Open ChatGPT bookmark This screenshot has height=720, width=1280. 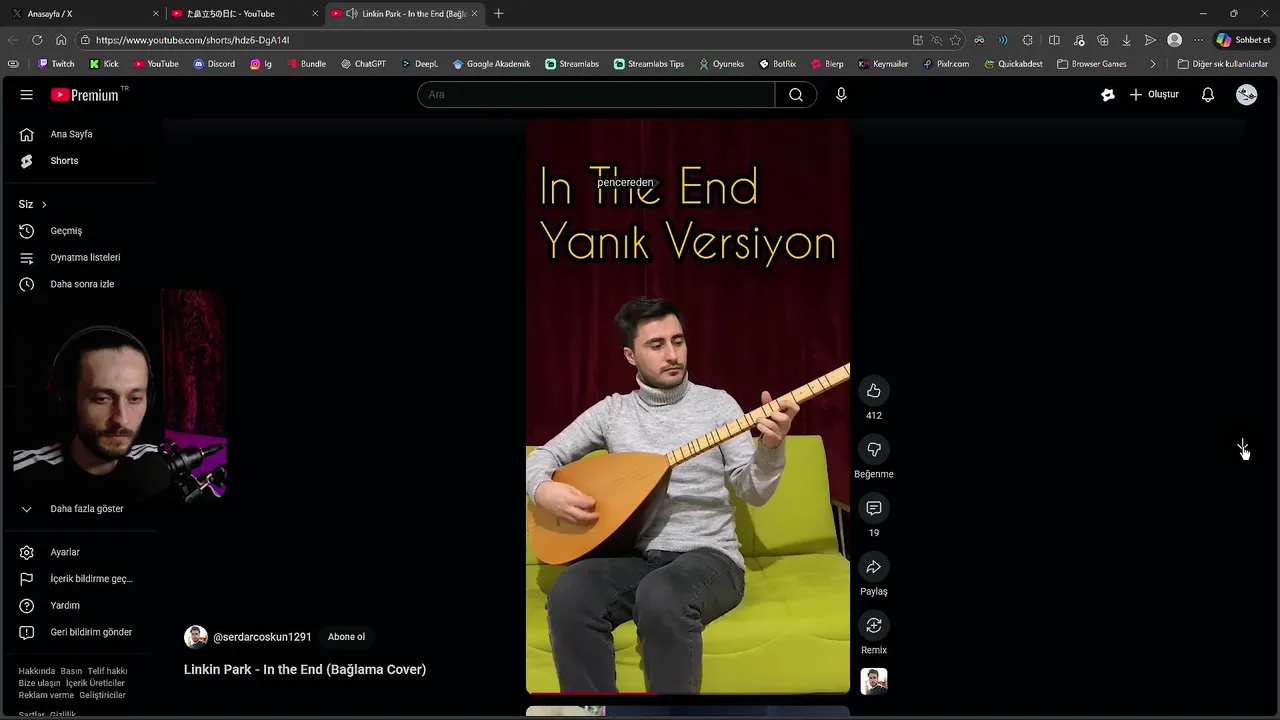(x=363, y=64)
